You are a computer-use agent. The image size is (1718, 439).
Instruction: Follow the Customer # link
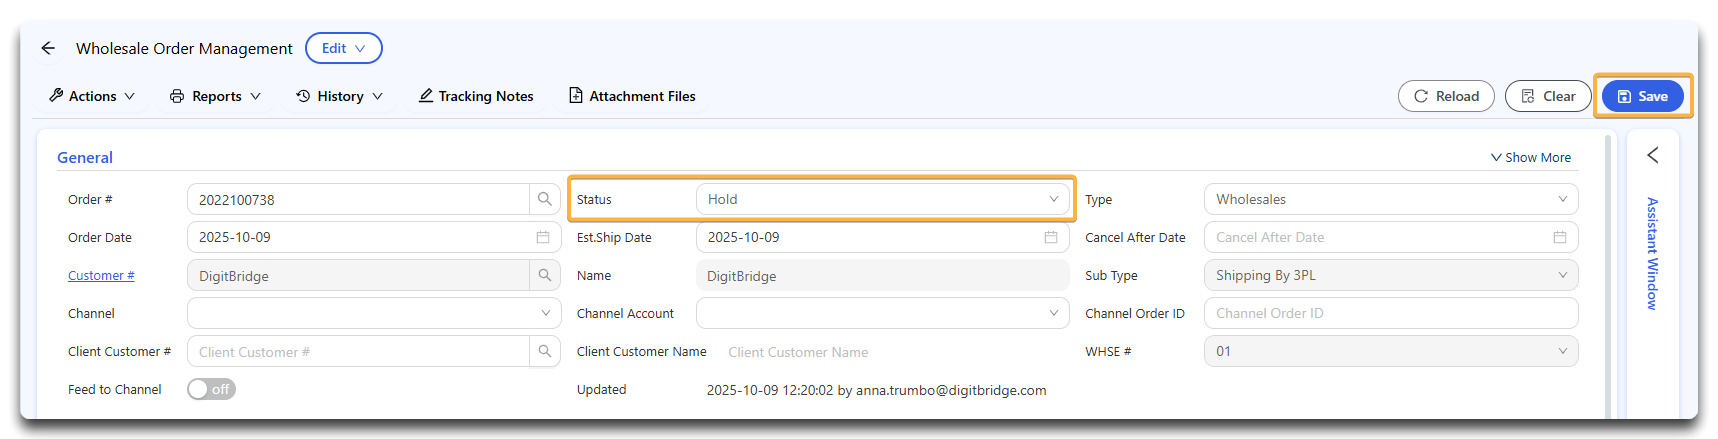point(101,275)
